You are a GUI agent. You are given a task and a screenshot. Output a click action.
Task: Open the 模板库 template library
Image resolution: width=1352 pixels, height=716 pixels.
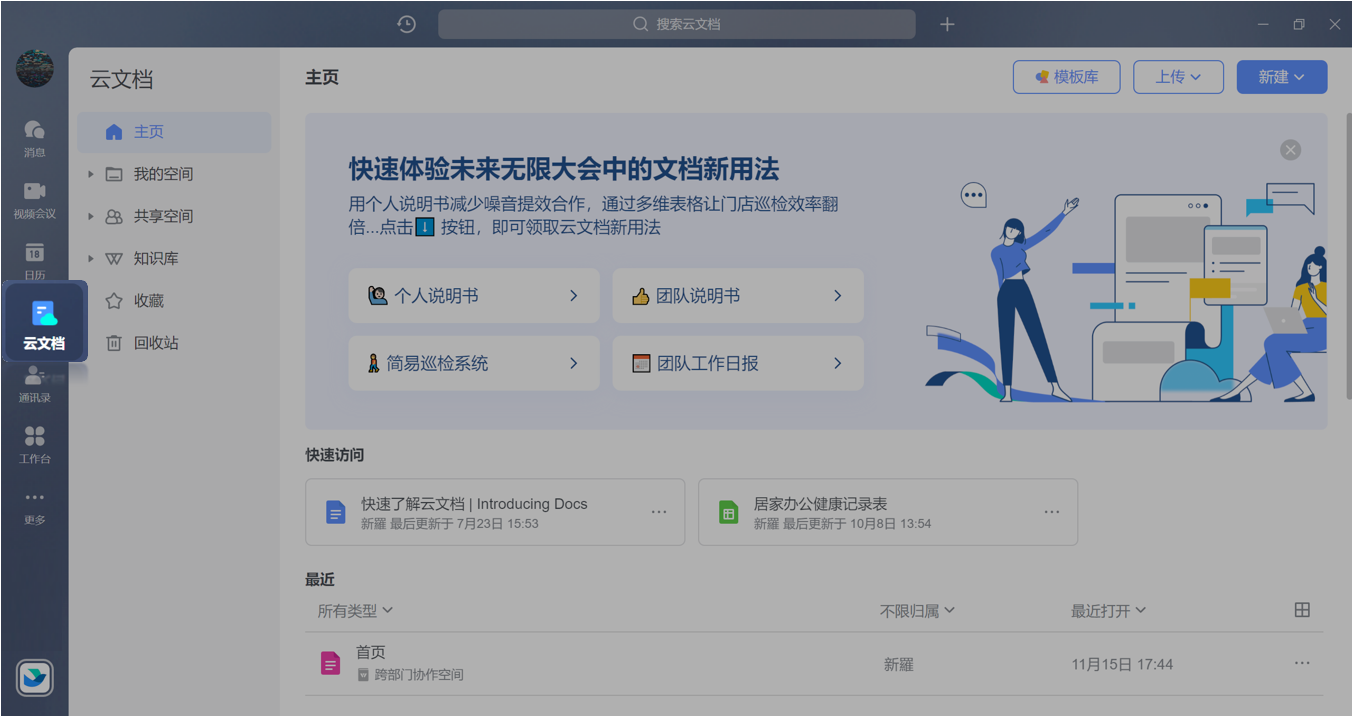click(x=1066, y=77)
